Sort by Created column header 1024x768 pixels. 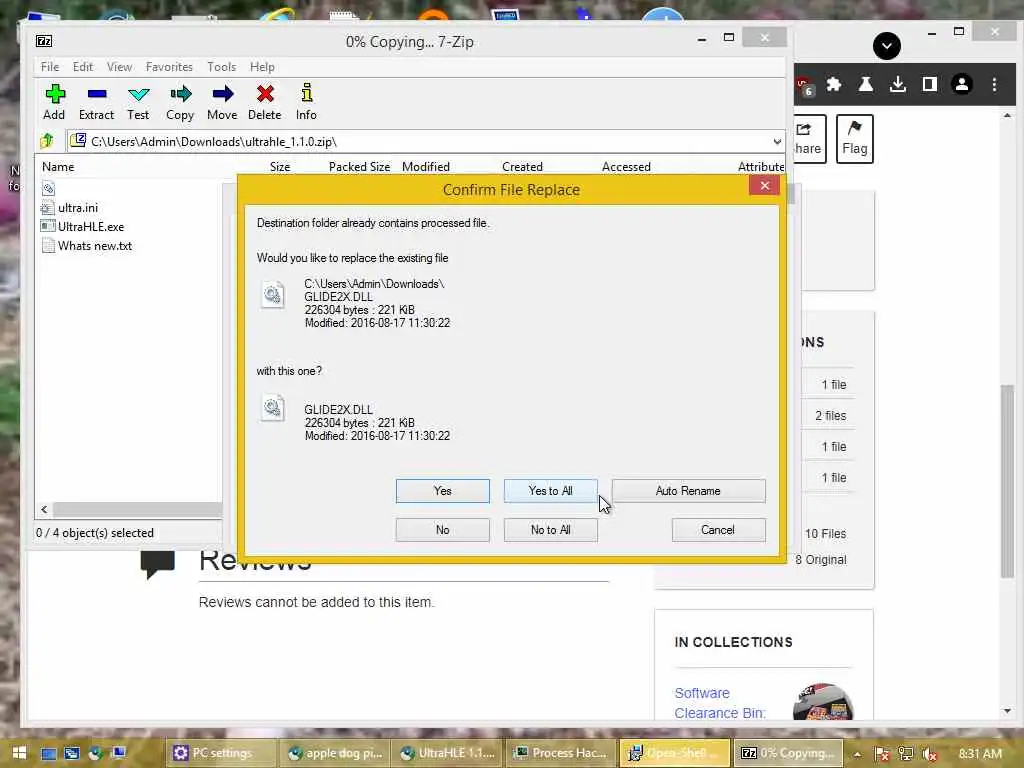point(522,167)
